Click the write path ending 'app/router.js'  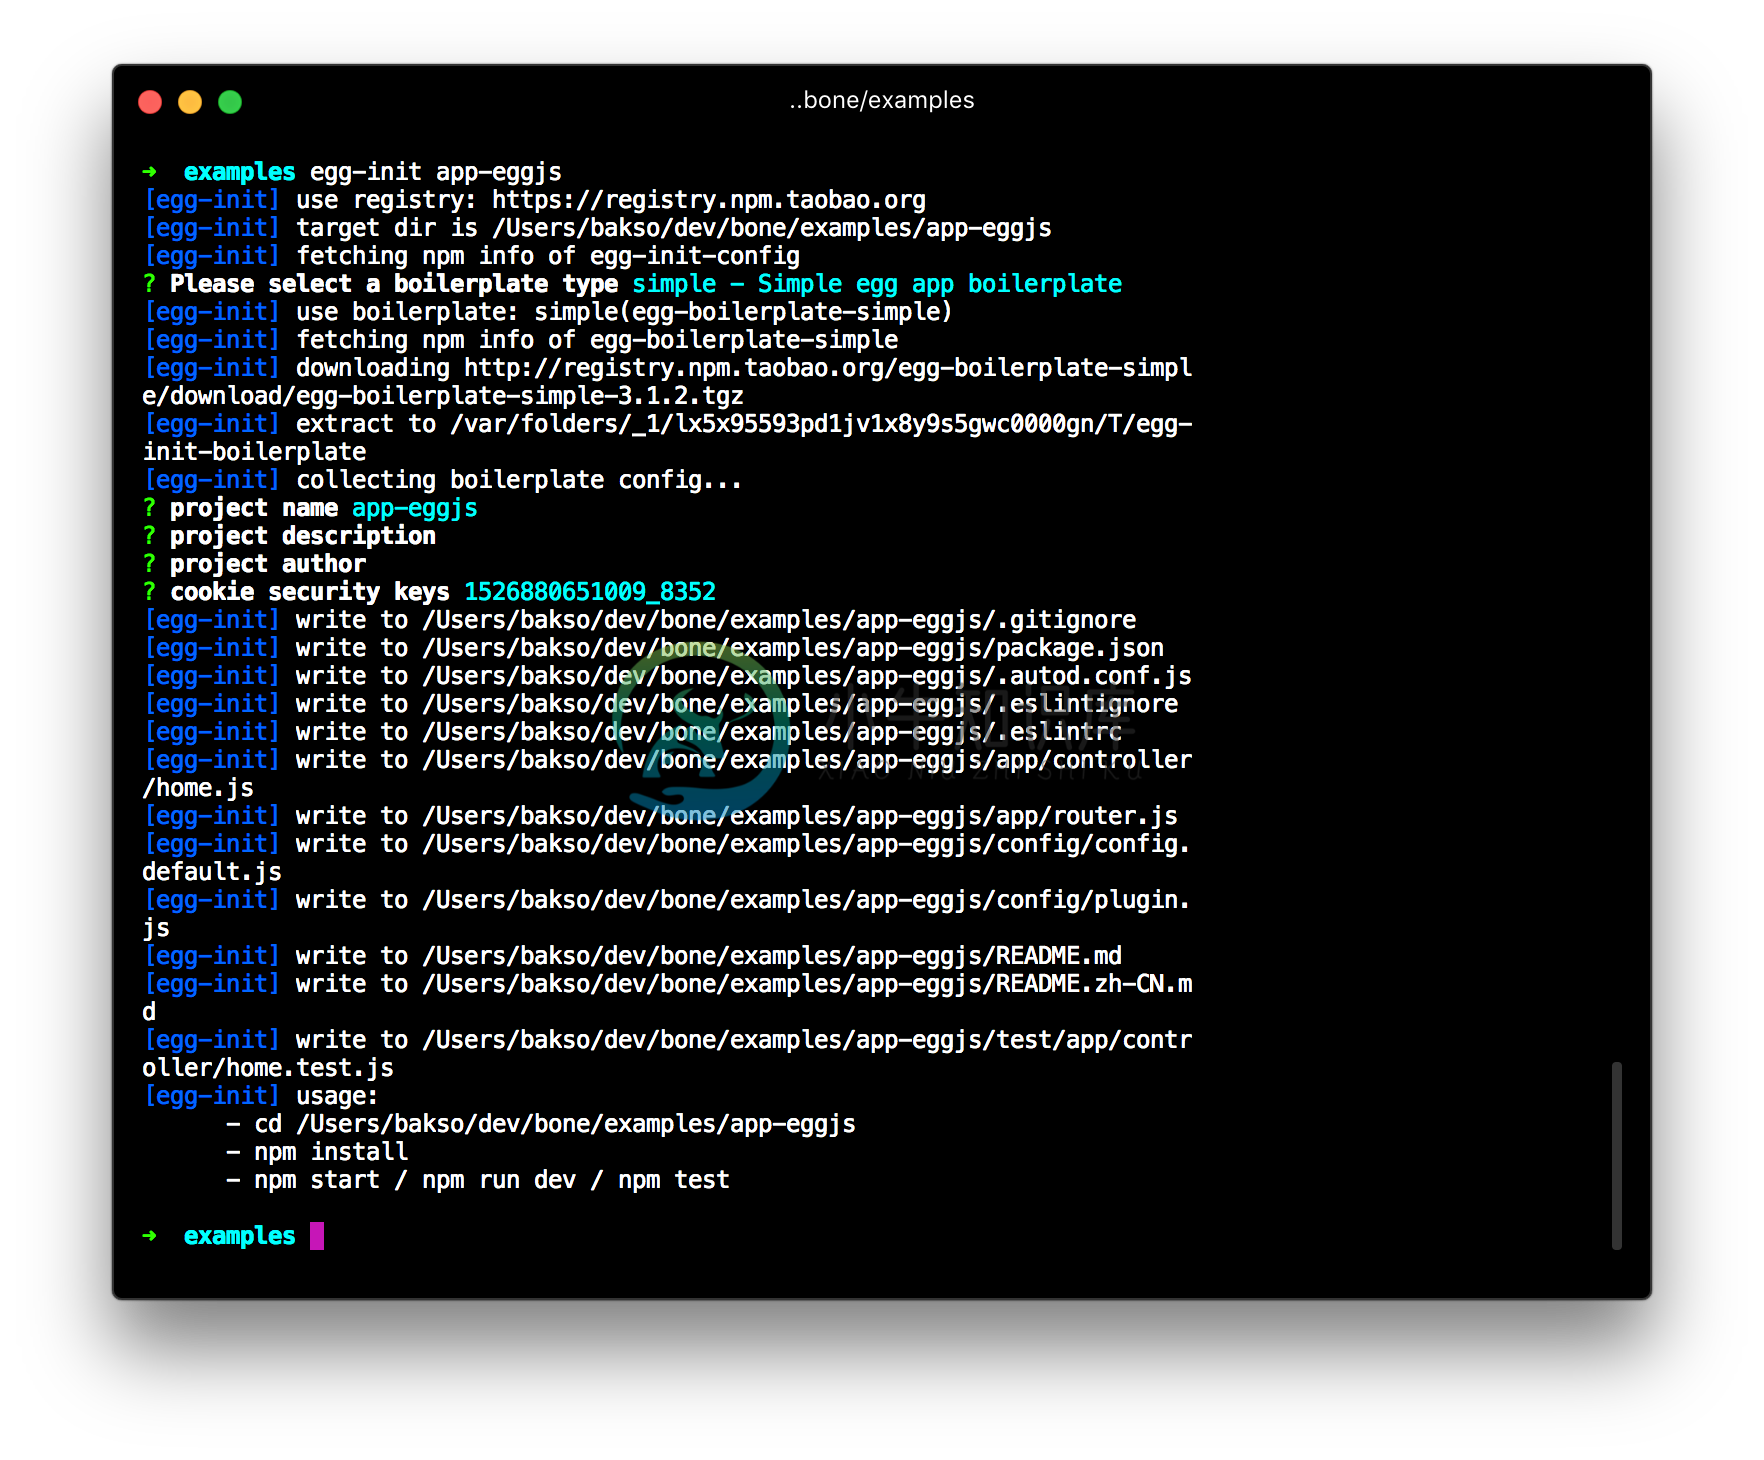click(800, 816)
